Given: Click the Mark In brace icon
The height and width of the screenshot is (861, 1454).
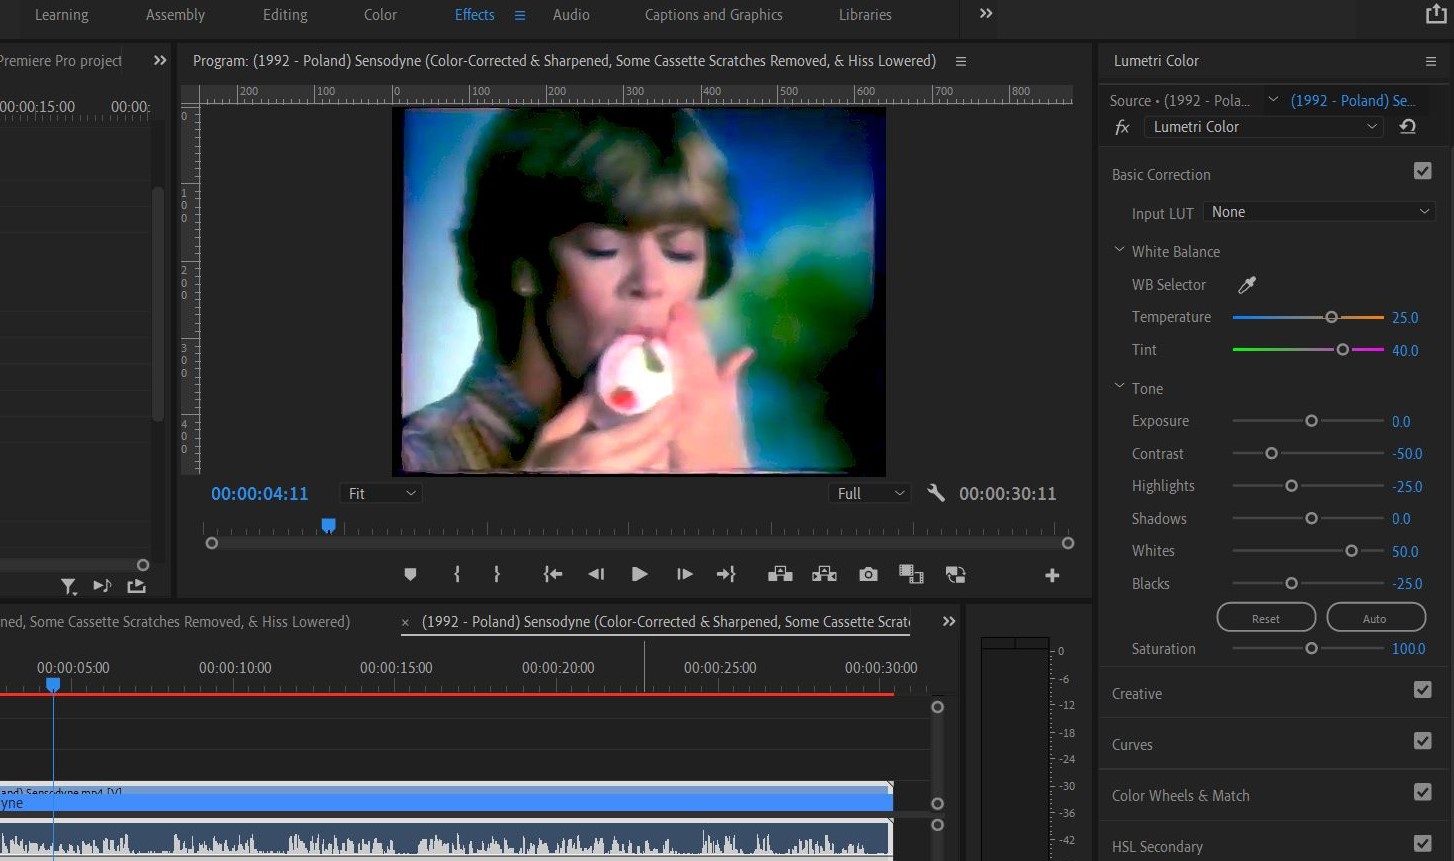Looking at the screenshot, I should 457,574.
